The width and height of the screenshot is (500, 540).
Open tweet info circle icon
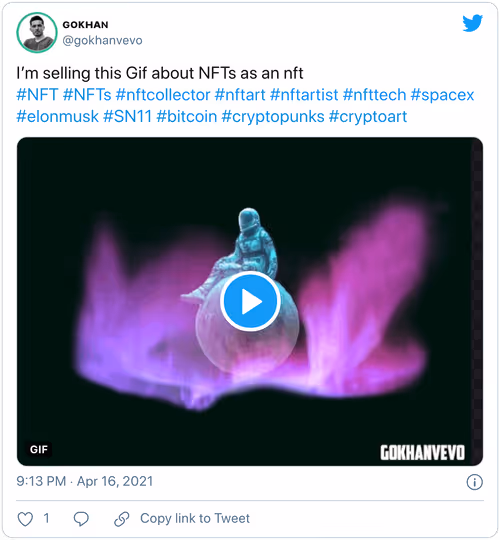point(475,482)
